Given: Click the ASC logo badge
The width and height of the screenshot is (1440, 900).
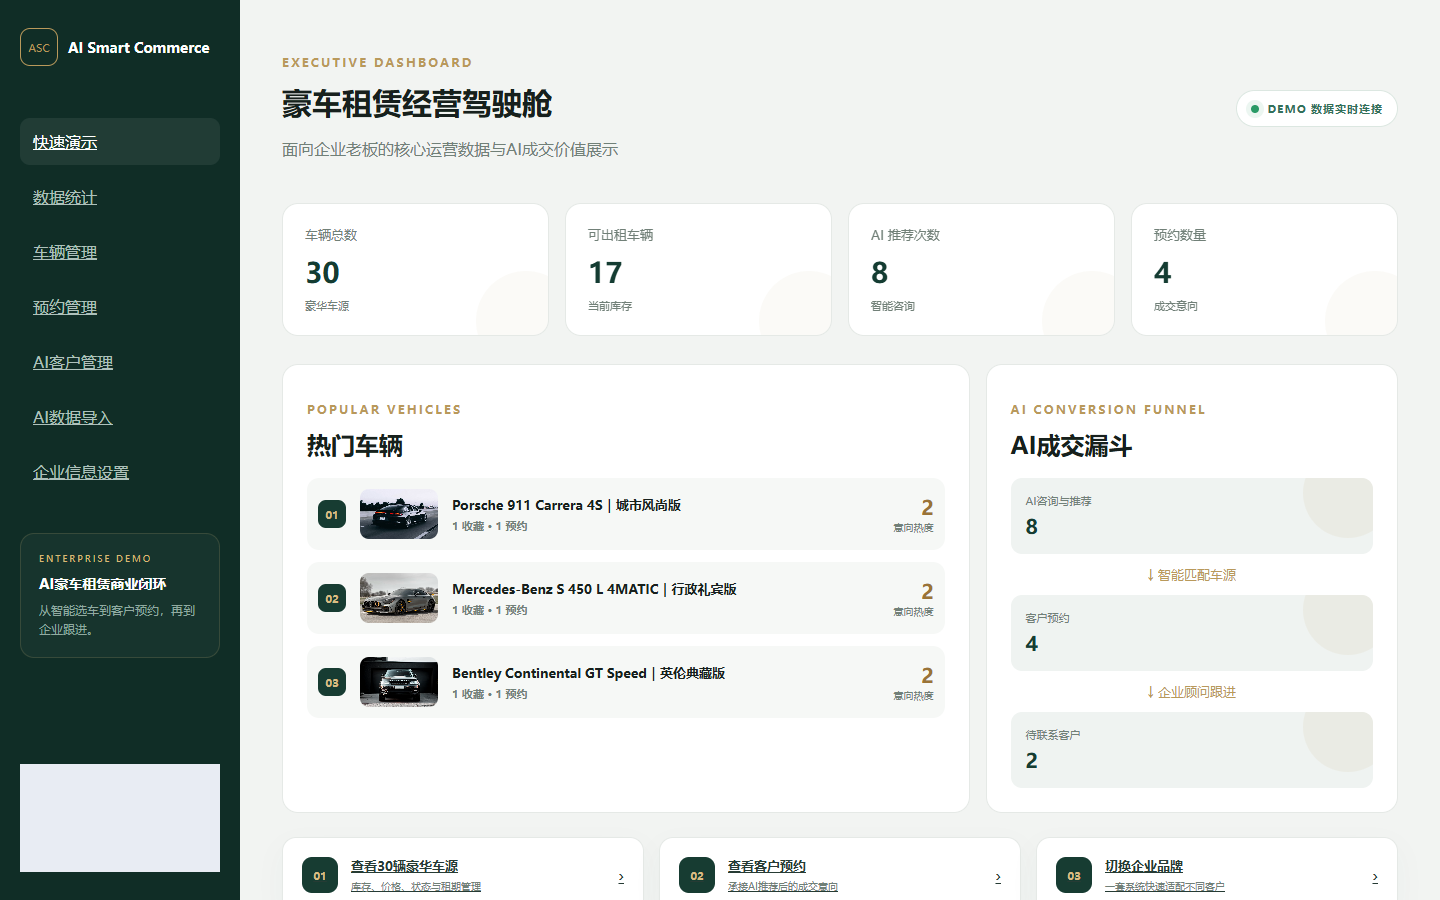Looking at the screenshot, I should pos(39,47).
